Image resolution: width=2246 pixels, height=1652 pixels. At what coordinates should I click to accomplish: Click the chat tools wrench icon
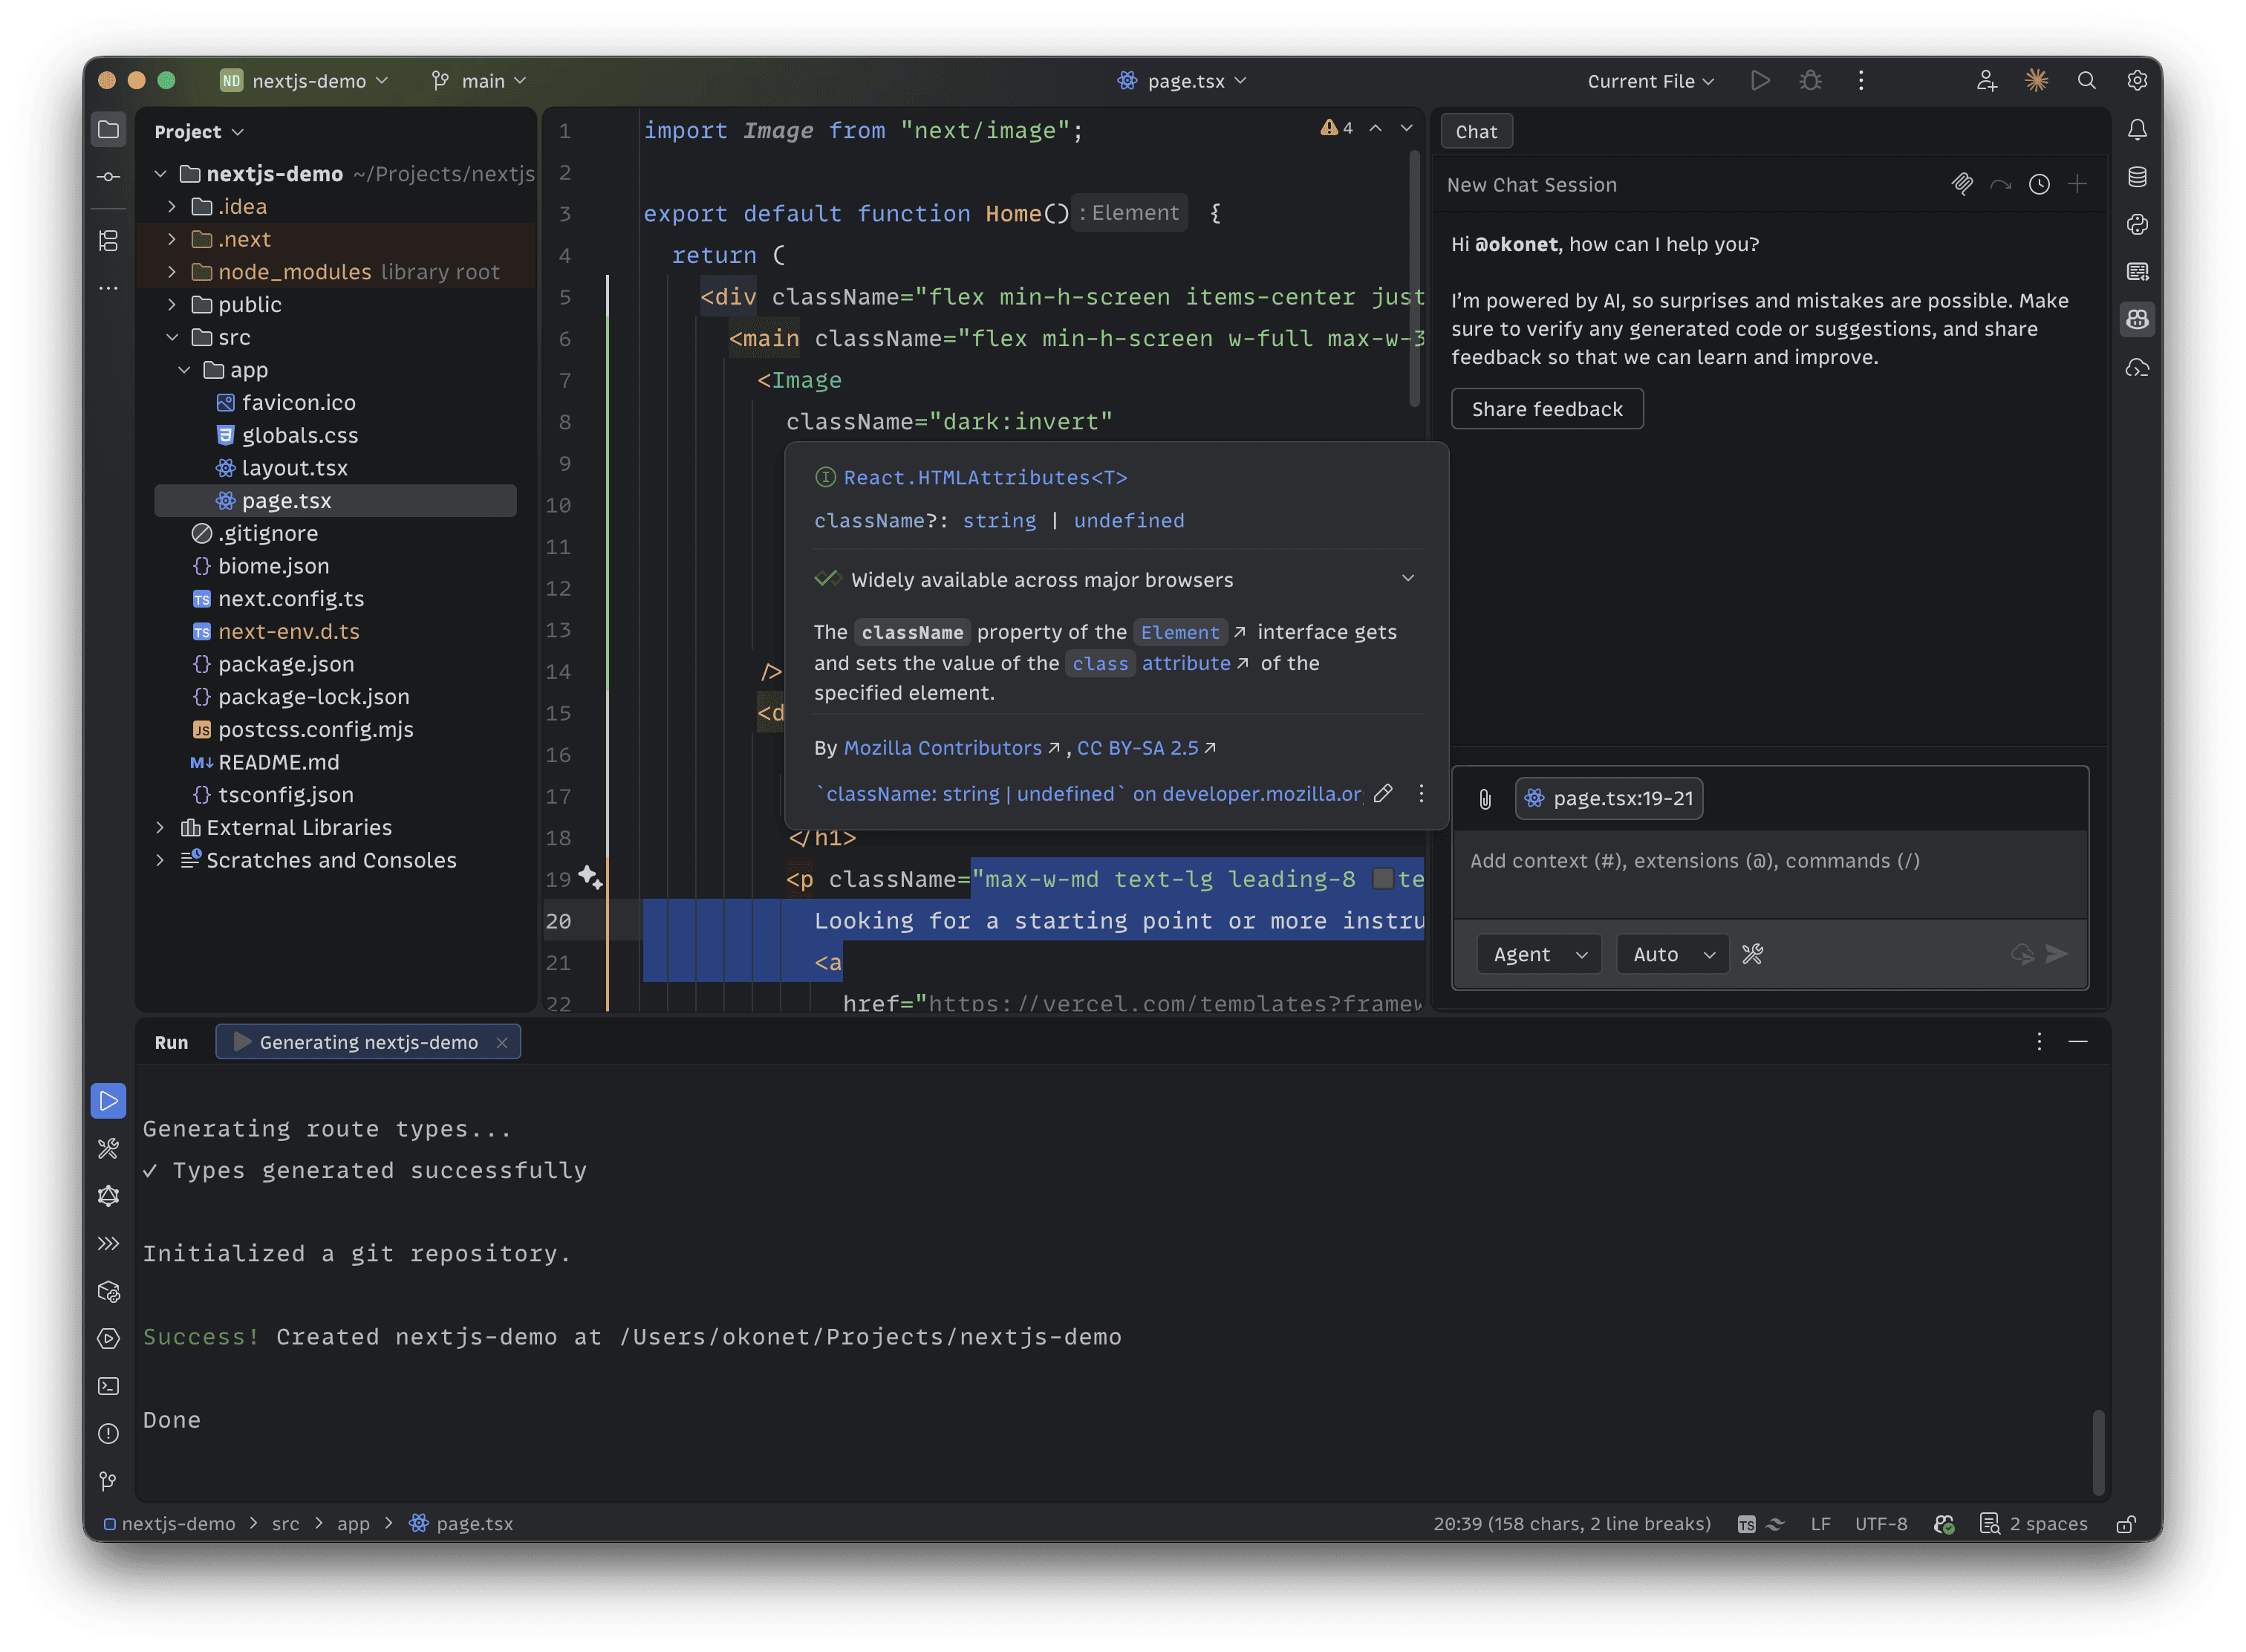pyautogui.click(x=1753, y=954)
